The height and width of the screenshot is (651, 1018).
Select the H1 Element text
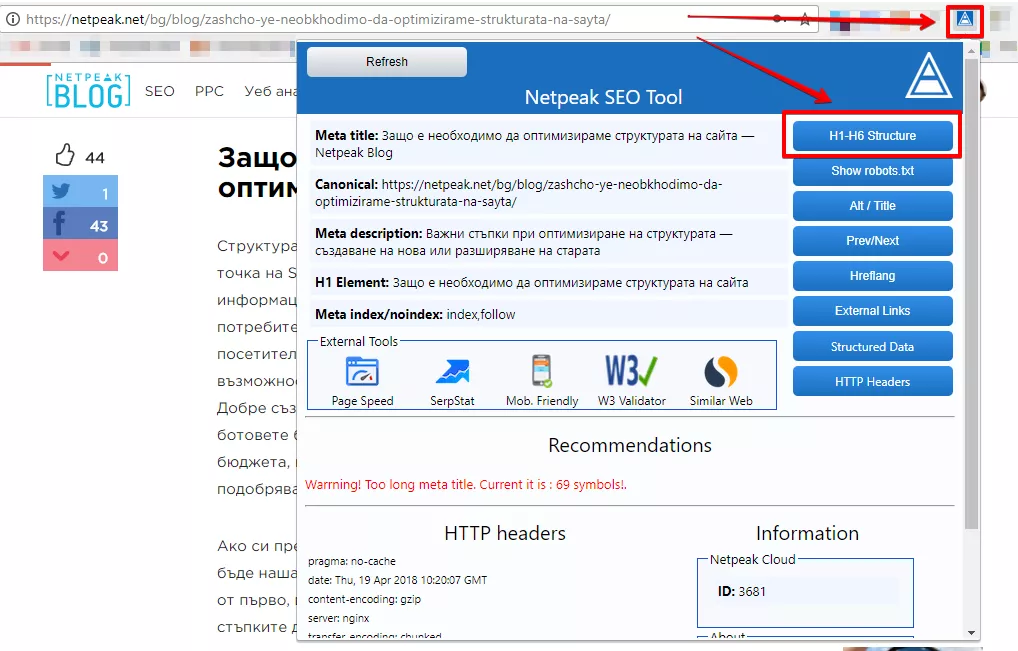tap(532, 282)
